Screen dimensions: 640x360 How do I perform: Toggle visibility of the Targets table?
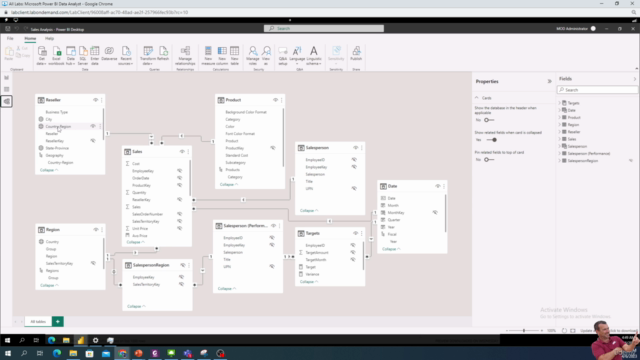click(x=356, y=233)
